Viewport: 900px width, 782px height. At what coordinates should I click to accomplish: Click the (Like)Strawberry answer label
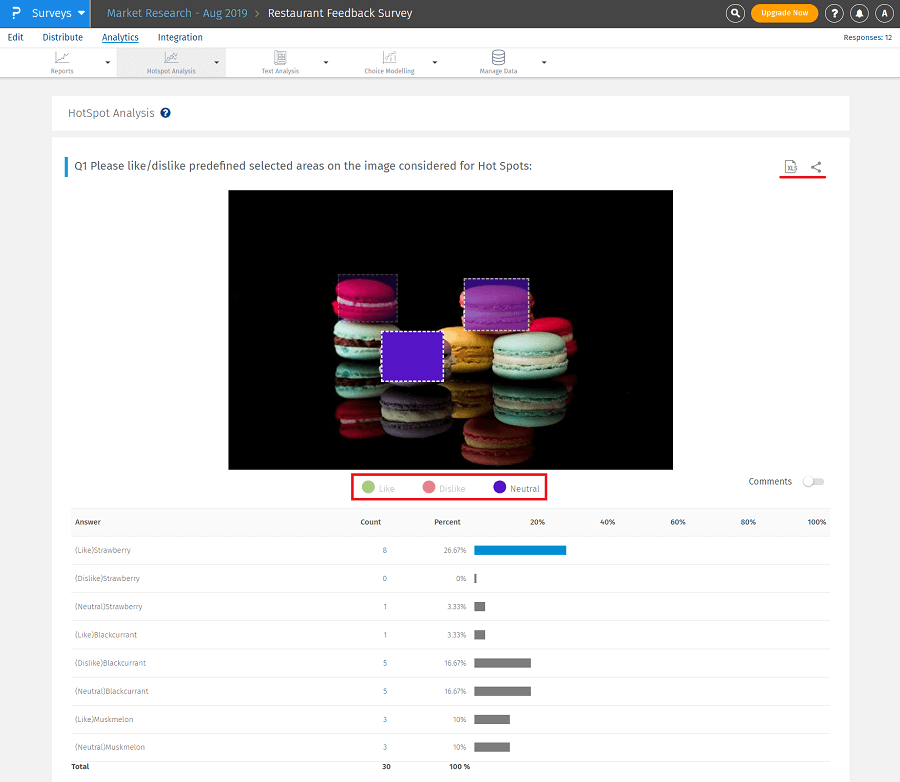103,550
